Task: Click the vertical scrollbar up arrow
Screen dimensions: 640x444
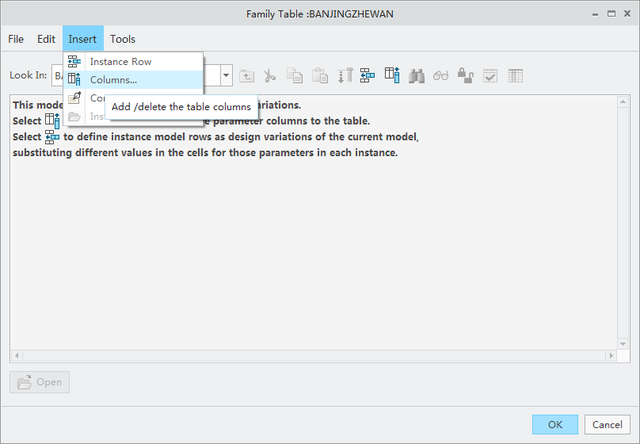Action: (623, 102)
